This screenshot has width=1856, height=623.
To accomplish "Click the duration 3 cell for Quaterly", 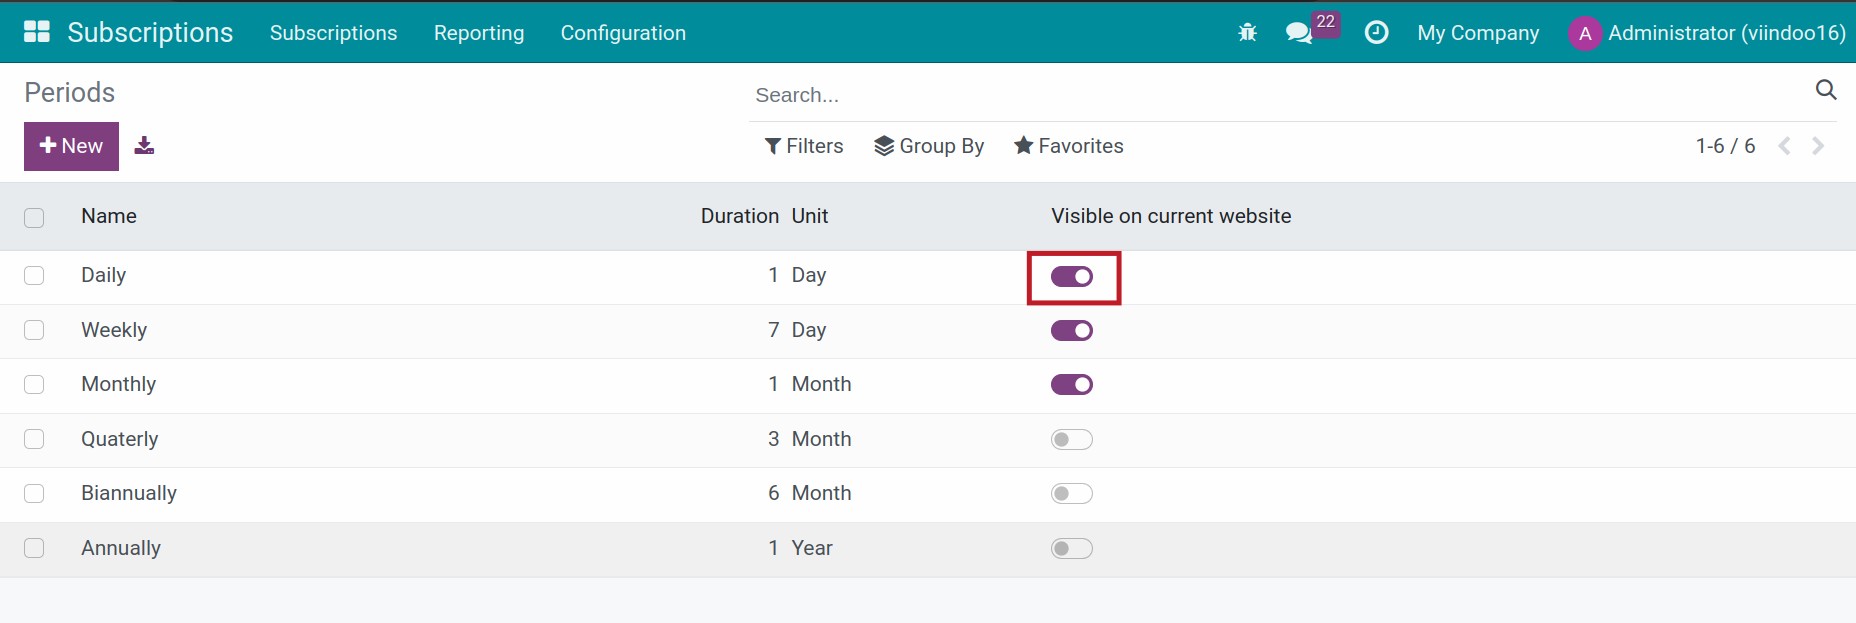I will [x=773, y=439].
